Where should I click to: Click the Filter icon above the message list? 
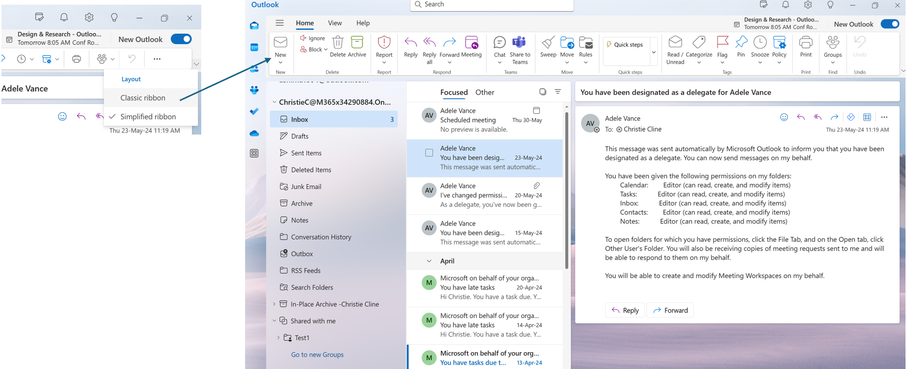(x=558, y=92)
